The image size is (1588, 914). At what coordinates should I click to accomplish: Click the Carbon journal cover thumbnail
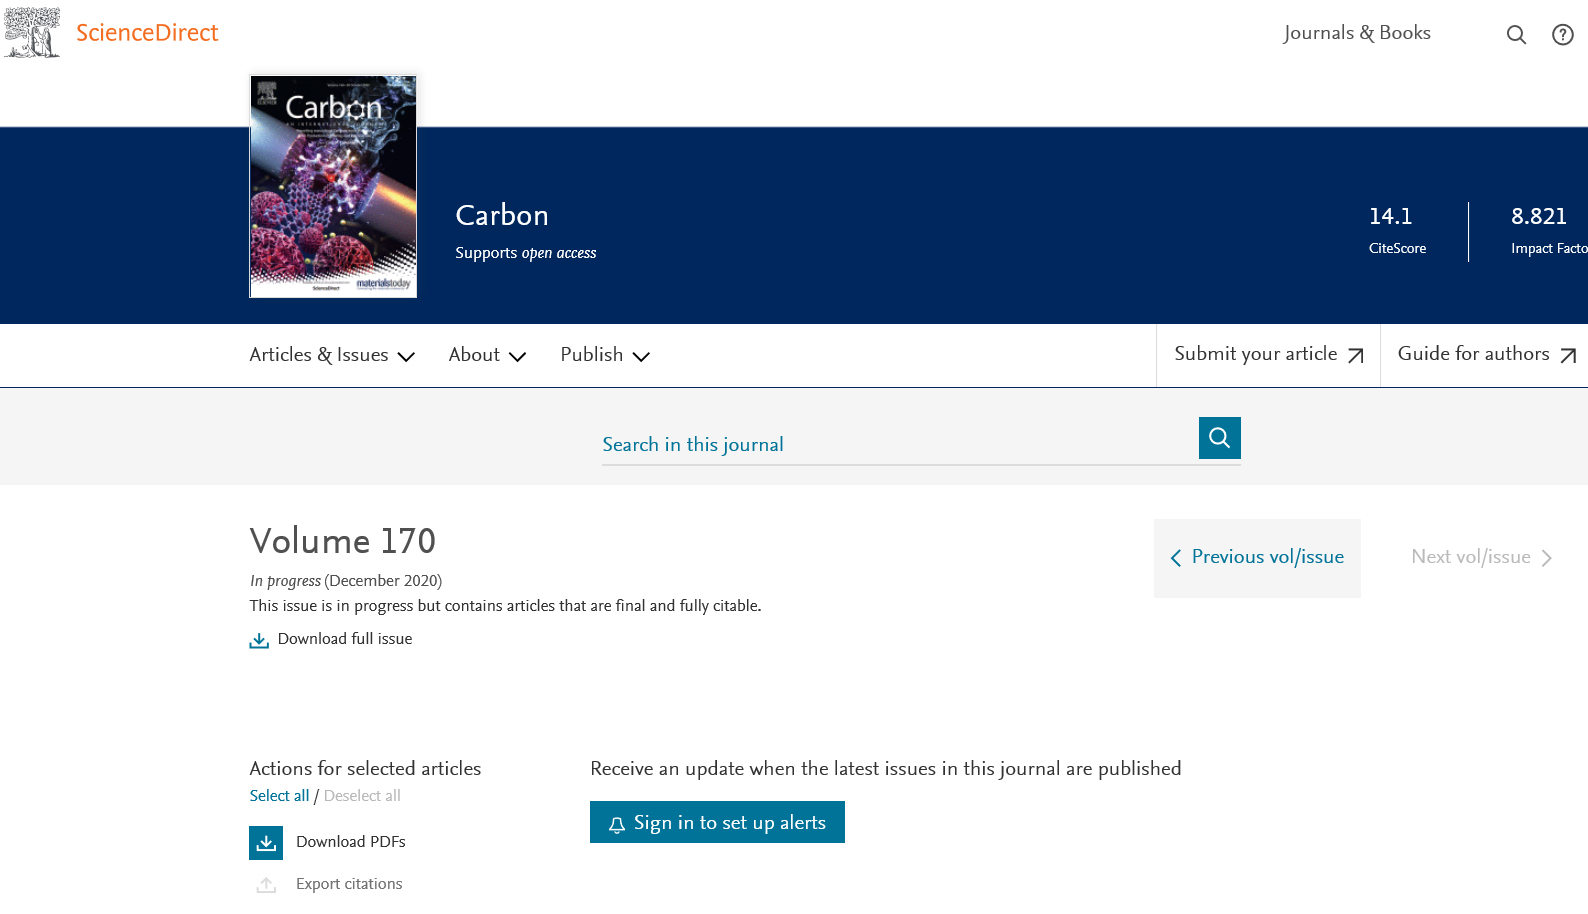tap(333, 187)
